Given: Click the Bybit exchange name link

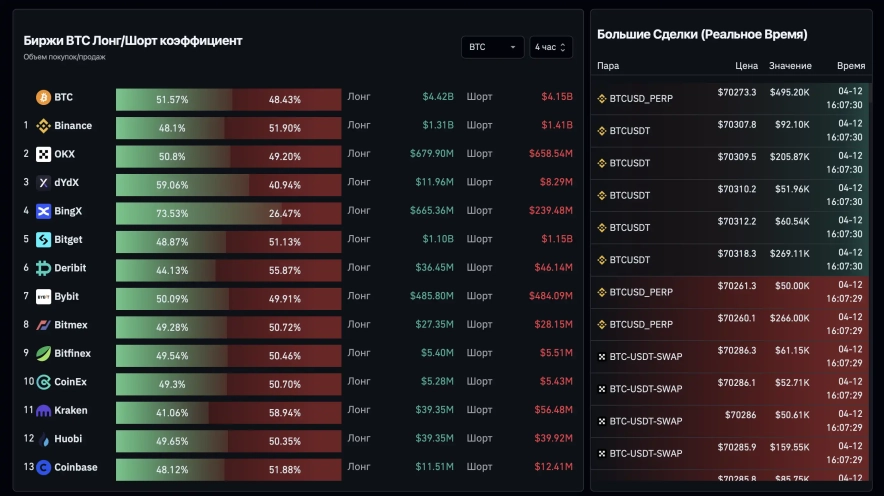Looking at the screenshot, I should tap(66, 297).
